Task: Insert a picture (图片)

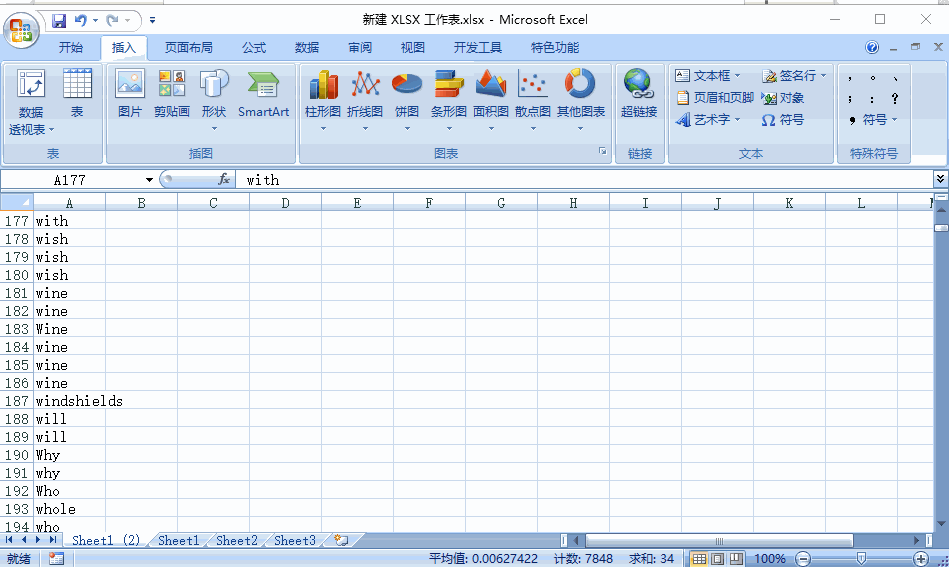Action: point(130,93)
